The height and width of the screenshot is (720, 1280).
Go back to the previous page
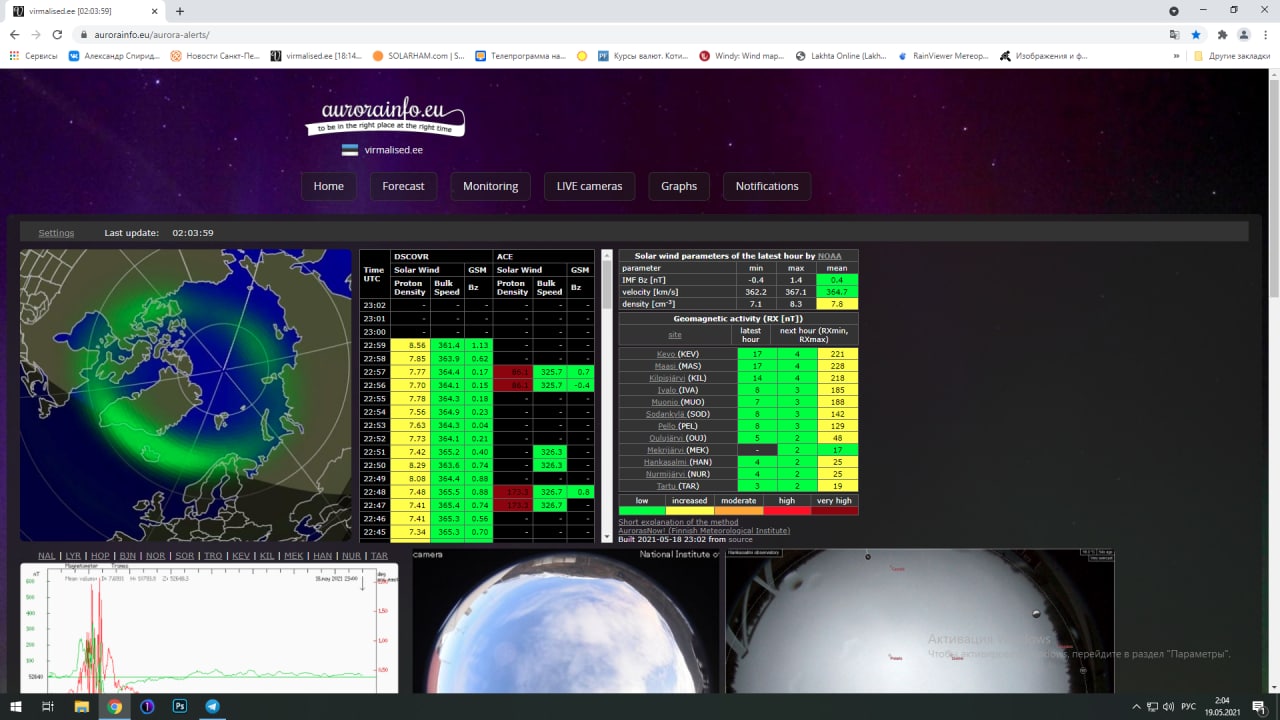tap(14, 34)
